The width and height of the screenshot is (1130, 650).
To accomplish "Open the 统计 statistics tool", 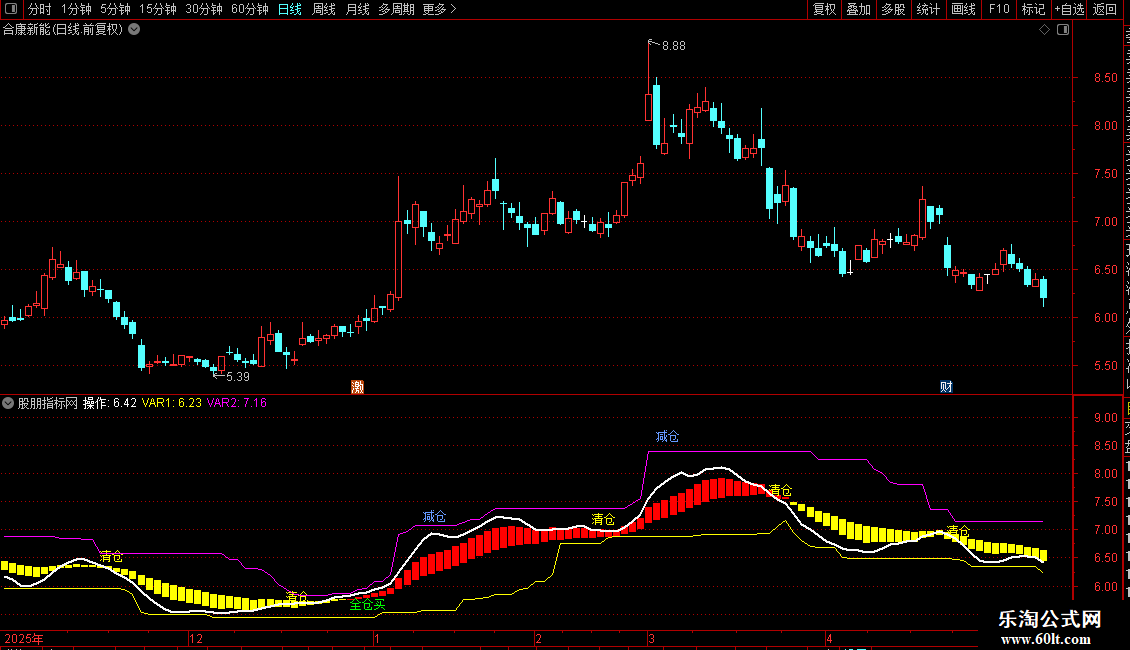I will 928,9.
